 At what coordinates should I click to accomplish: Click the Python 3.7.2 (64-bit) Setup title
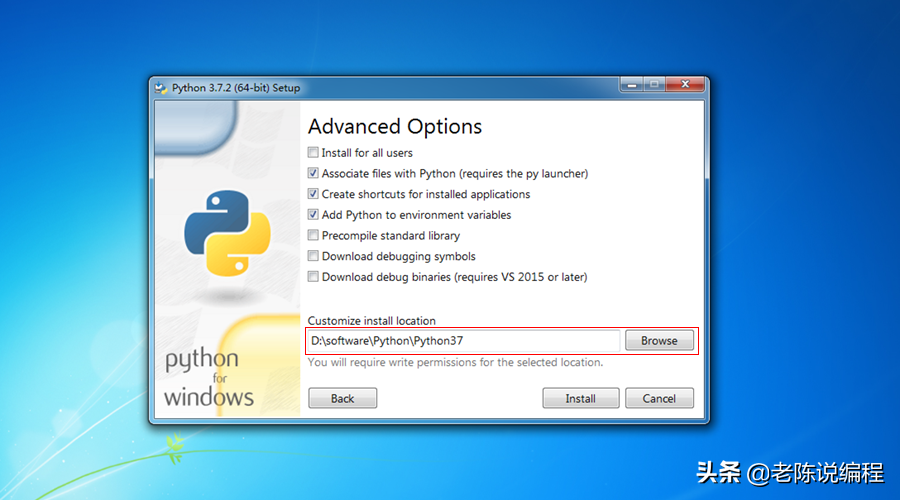tap(236, 88)
